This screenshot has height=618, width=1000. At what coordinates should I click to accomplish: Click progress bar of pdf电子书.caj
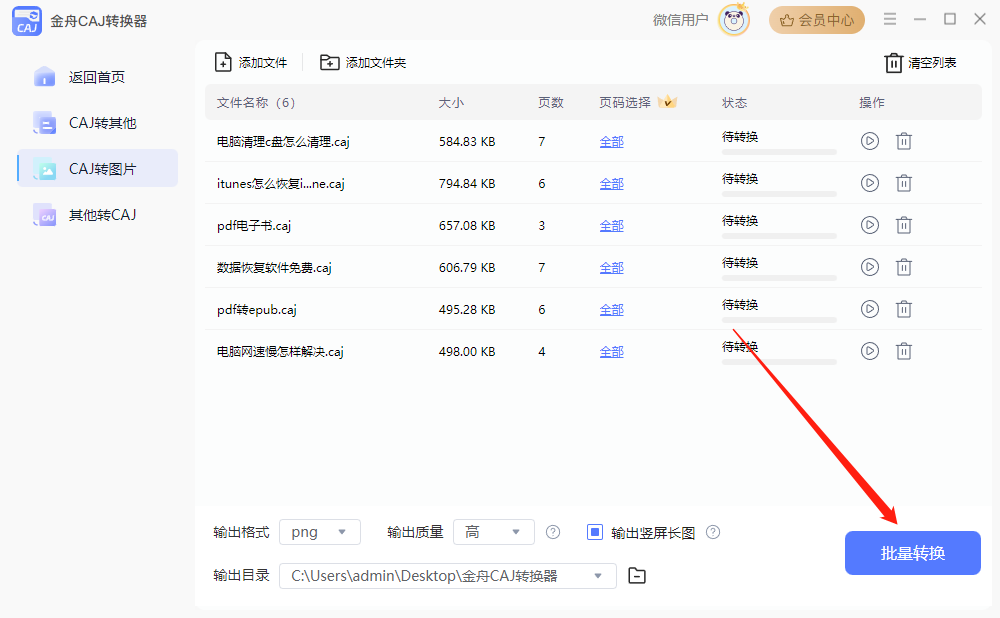779,236
